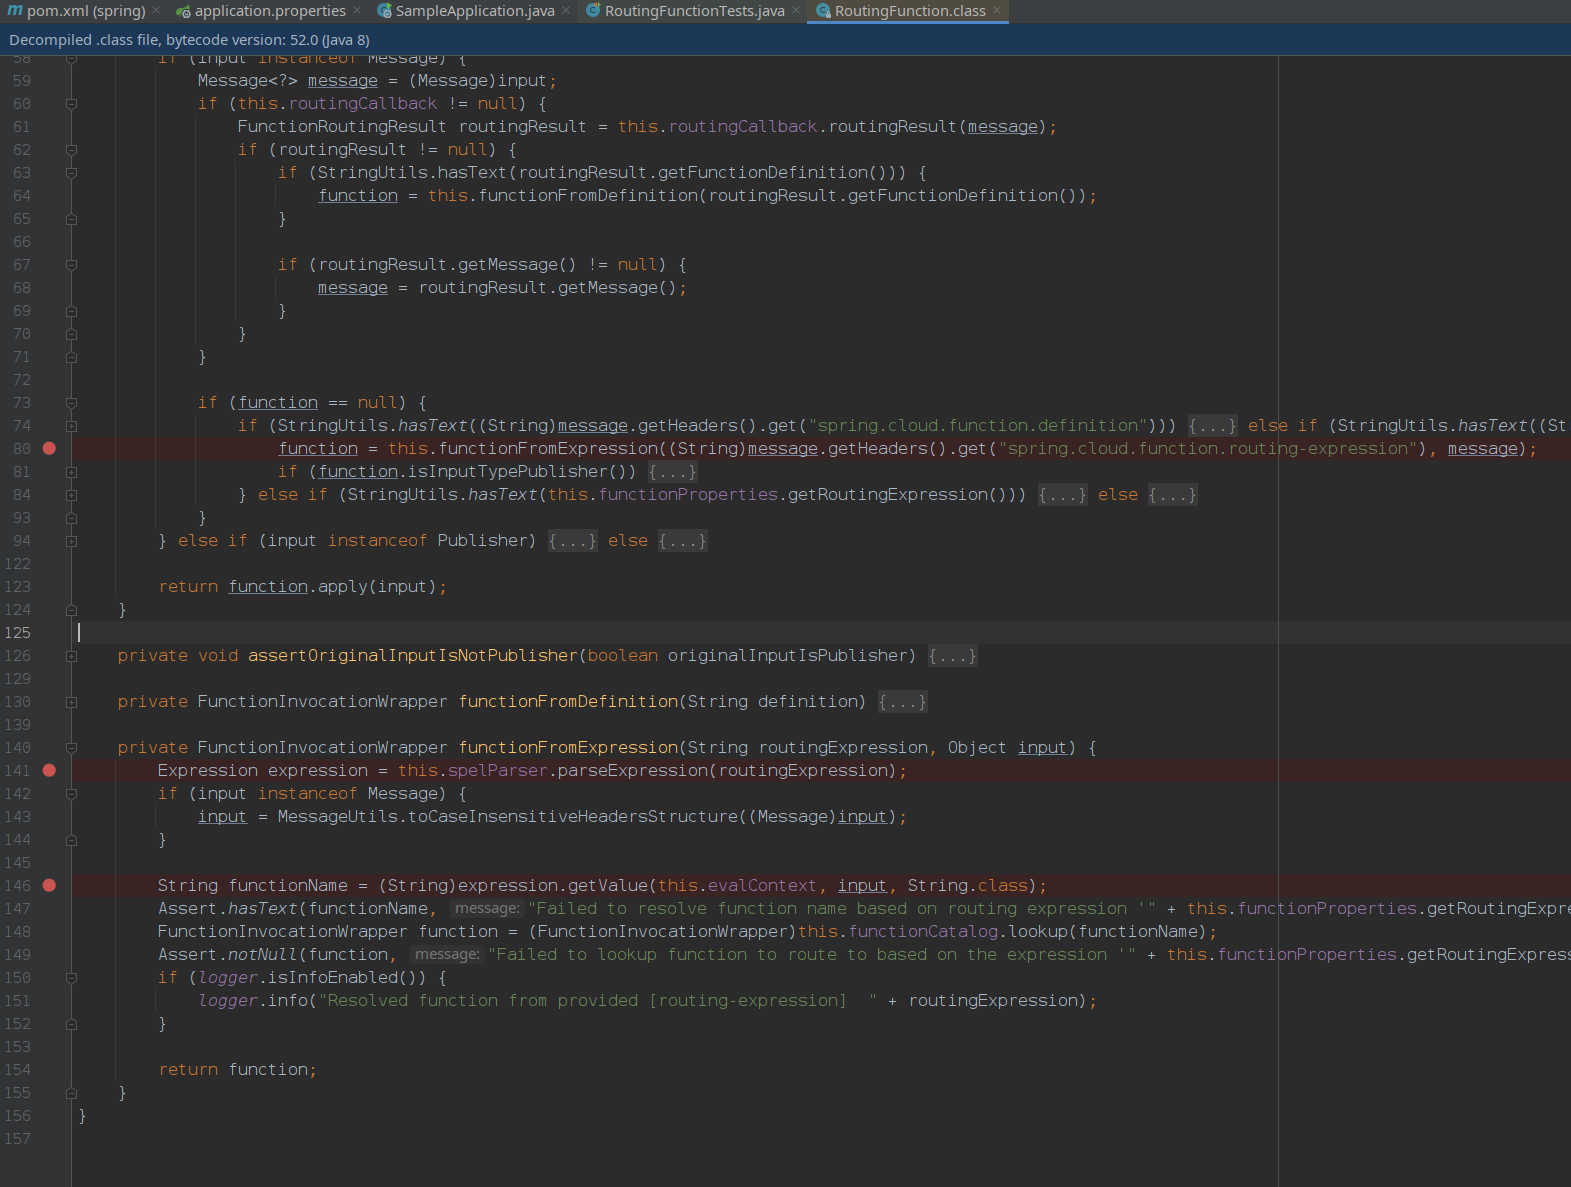Click the fold icon on line 60

[71, 104]
